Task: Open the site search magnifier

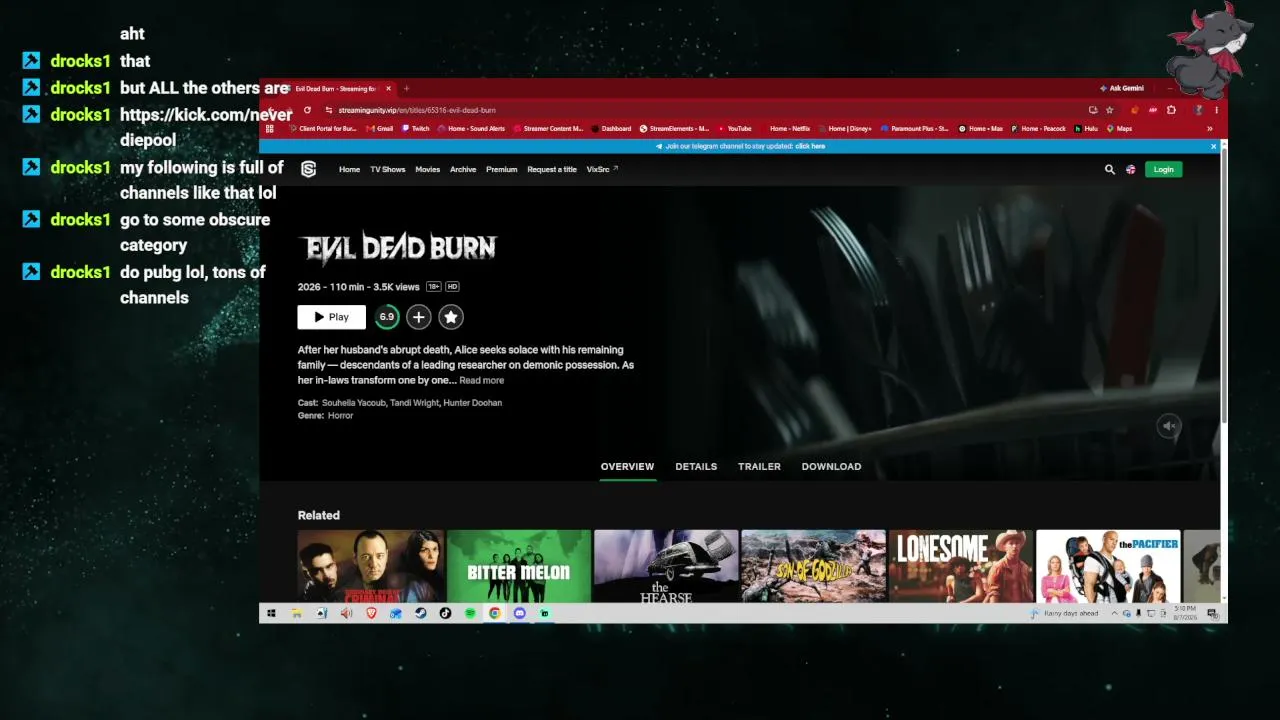Action: click(x=1109, y=170)
